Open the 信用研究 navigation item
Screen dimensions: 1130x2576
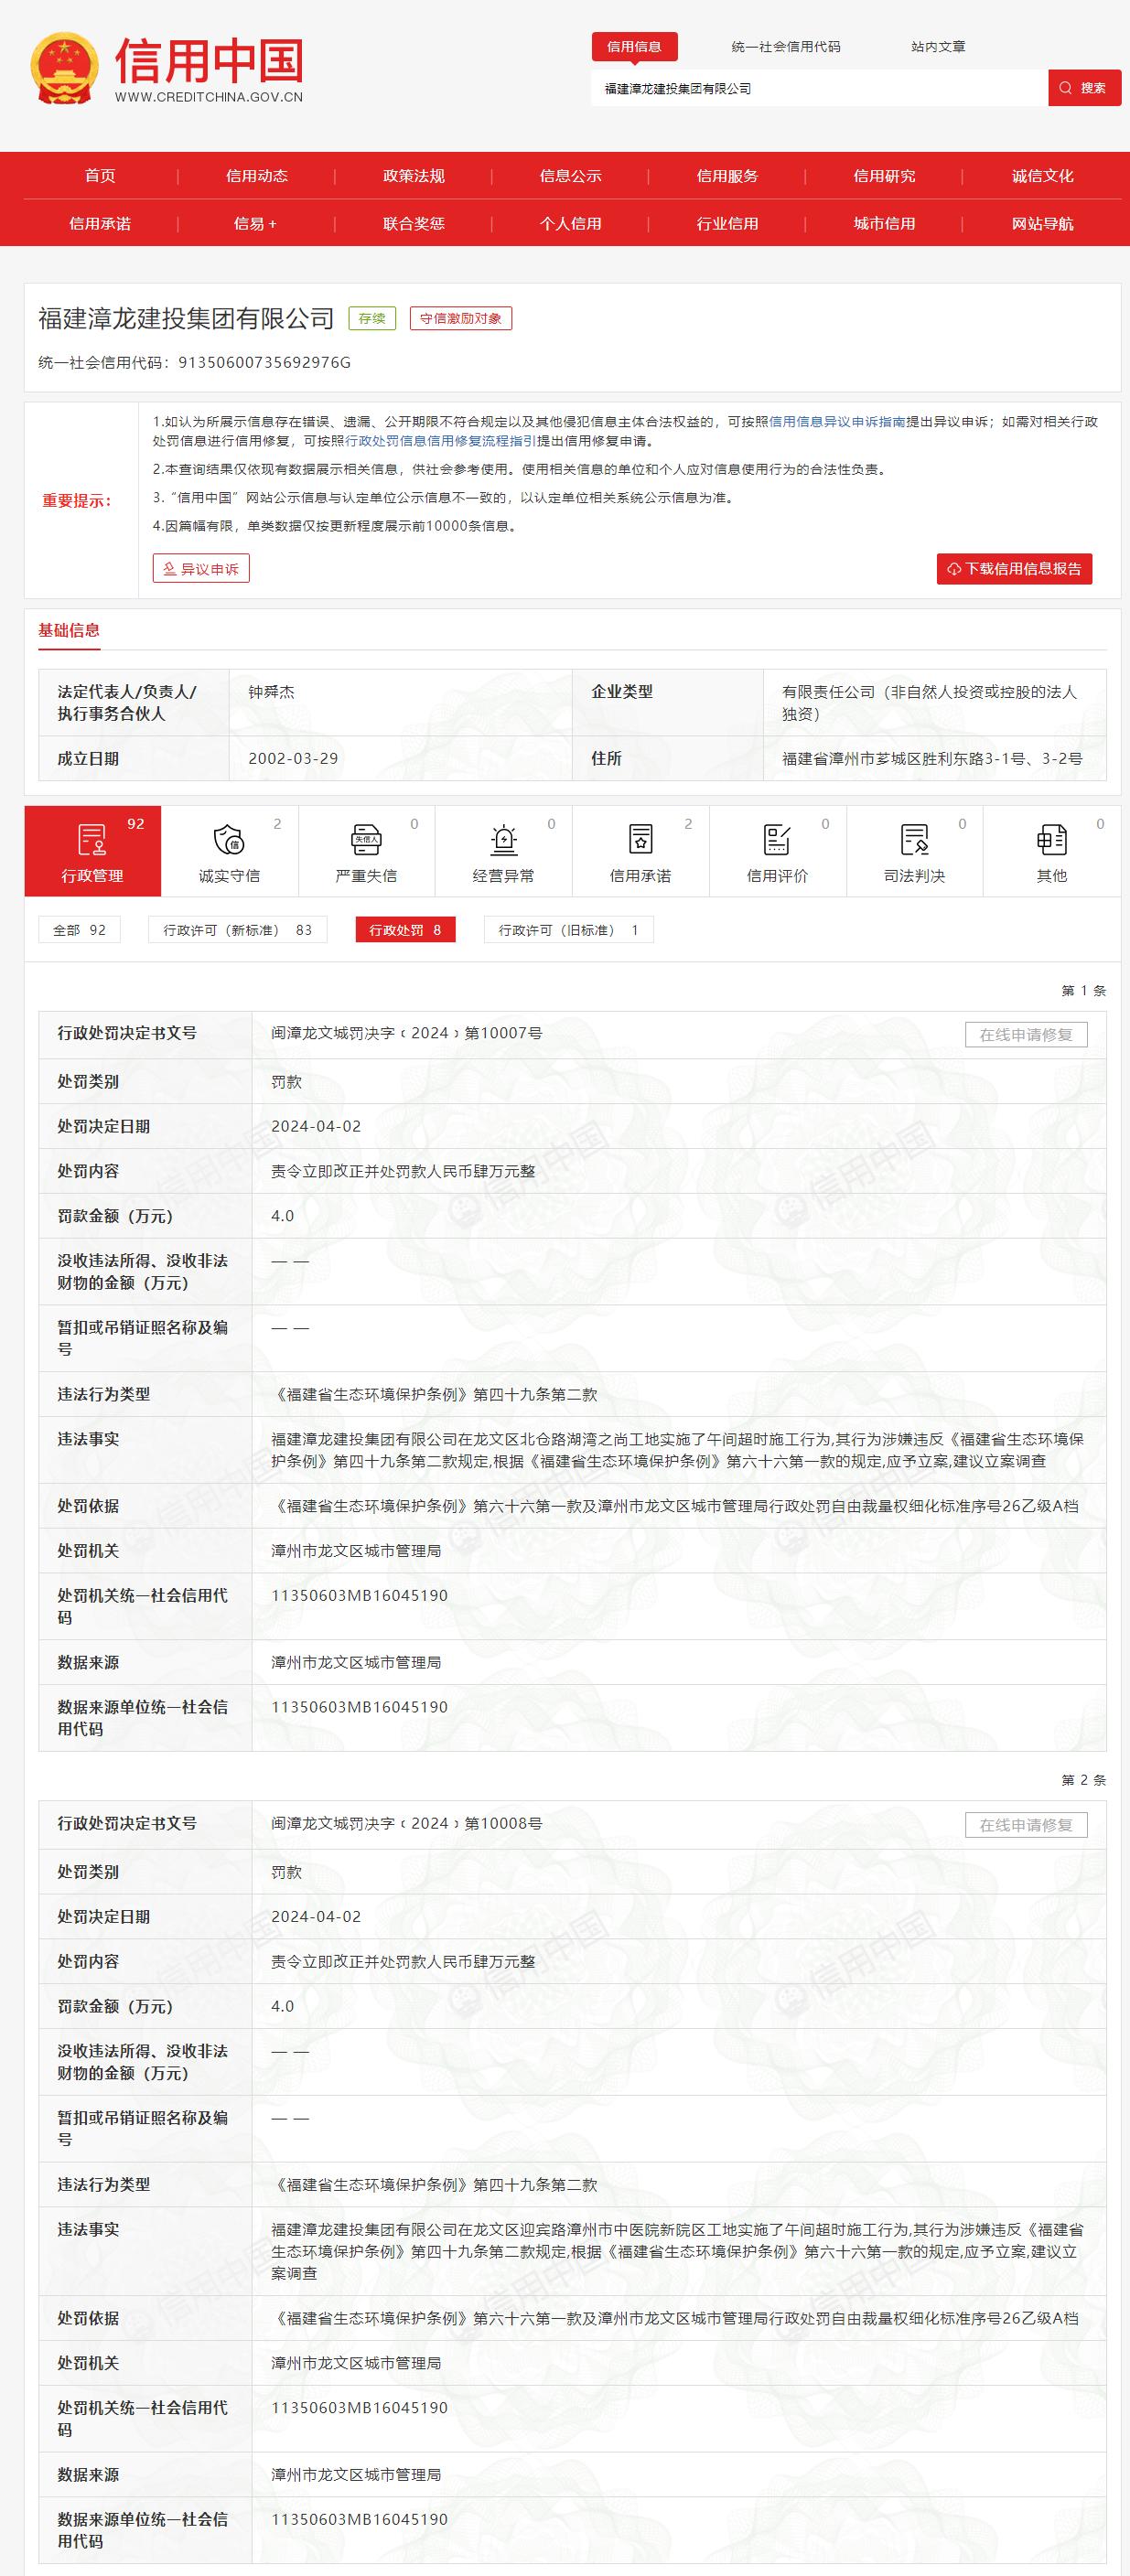click(x=884, y=176)
